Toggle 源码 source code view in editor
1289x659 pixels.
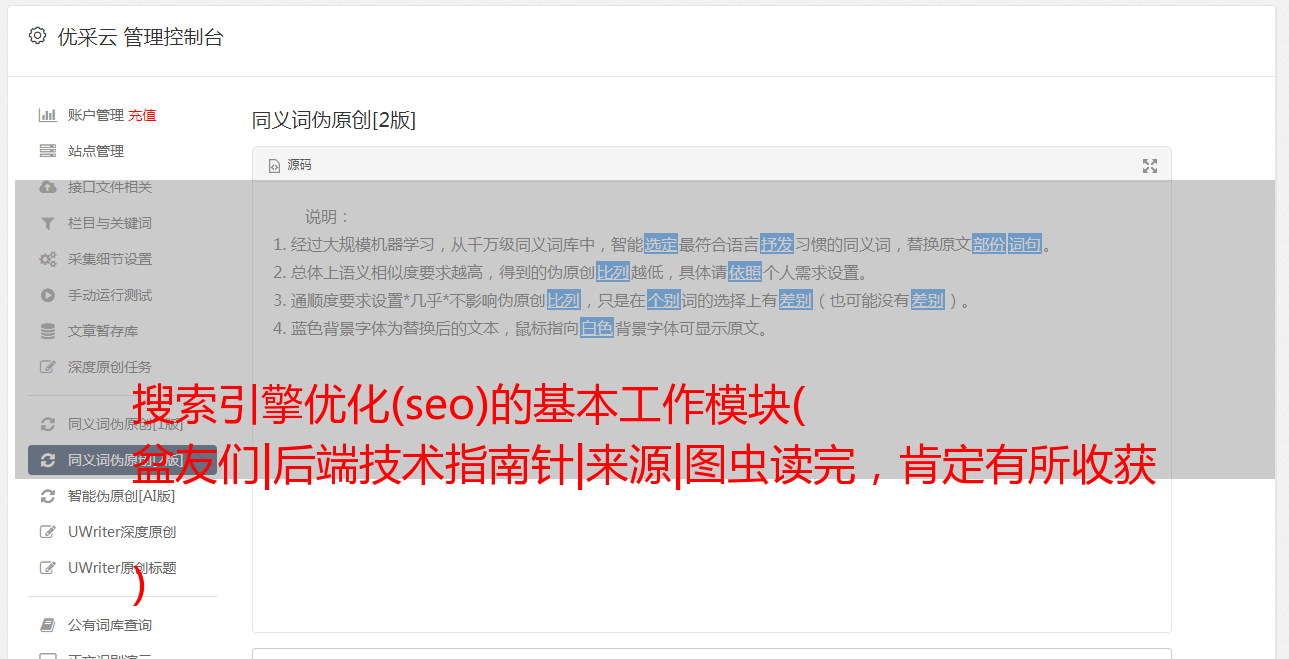(290, 165)
